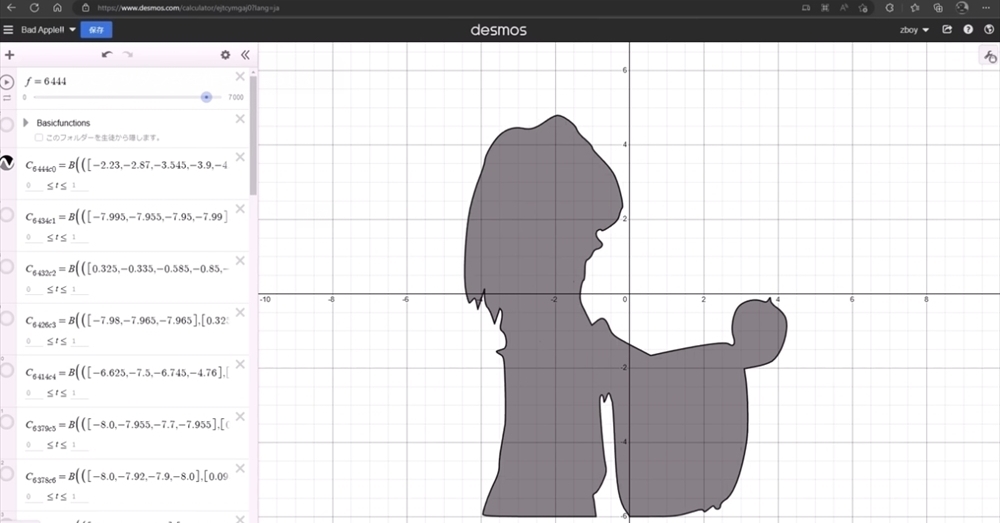Undo the last expression edit

[106, 55]
